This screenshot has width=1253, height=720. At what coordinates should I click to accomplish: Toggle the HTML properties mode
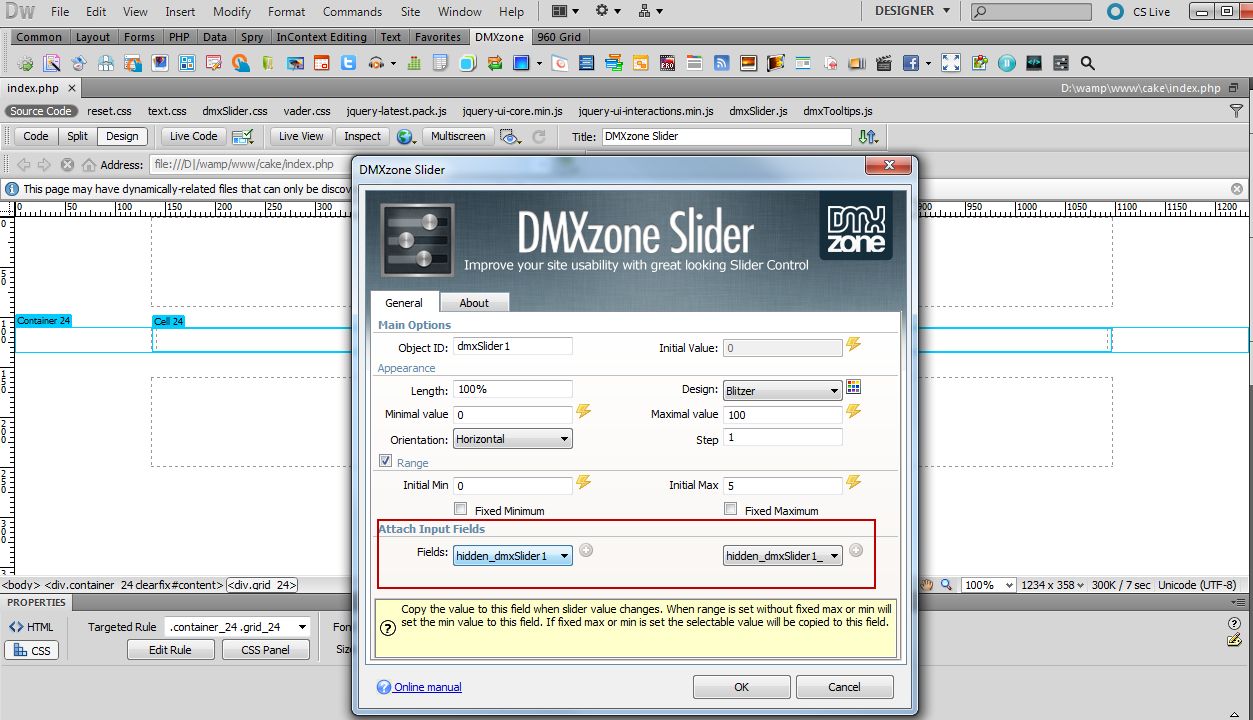click(x=31, y=627)
